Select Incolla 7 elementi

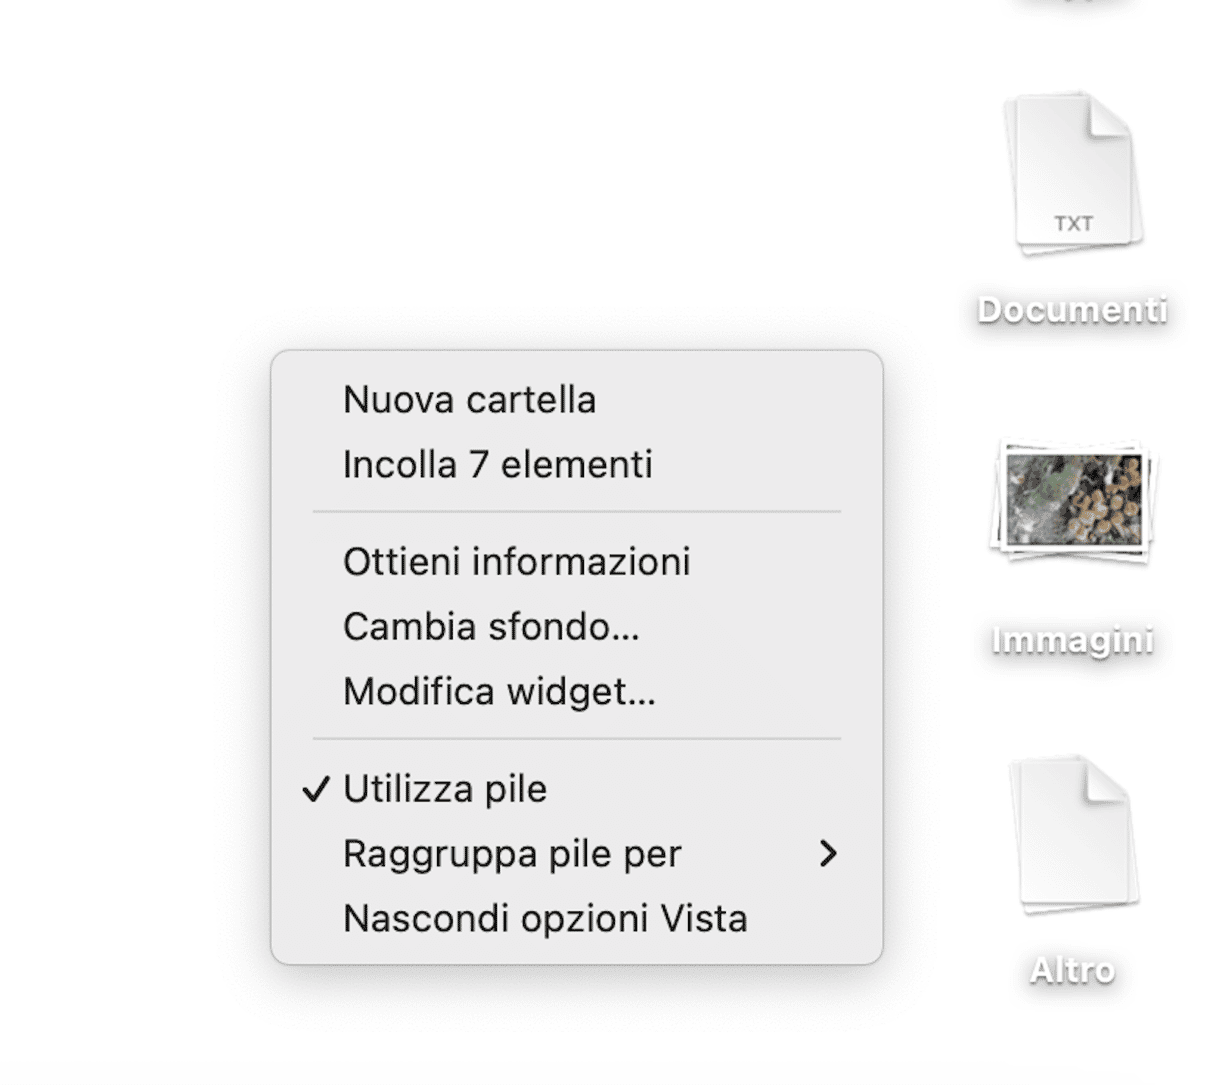click(577, 464)
